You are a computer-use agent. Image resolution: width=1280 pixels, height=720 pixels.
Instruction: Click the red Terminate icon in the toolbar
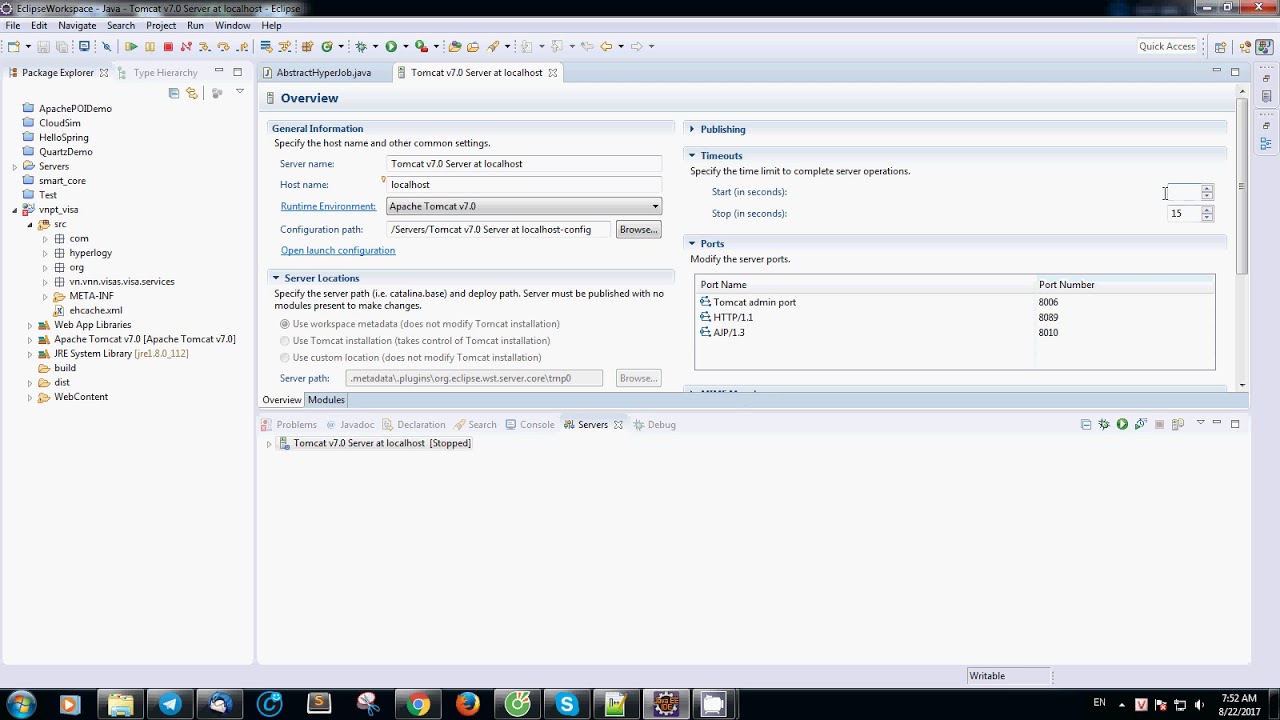pos(168,46)
